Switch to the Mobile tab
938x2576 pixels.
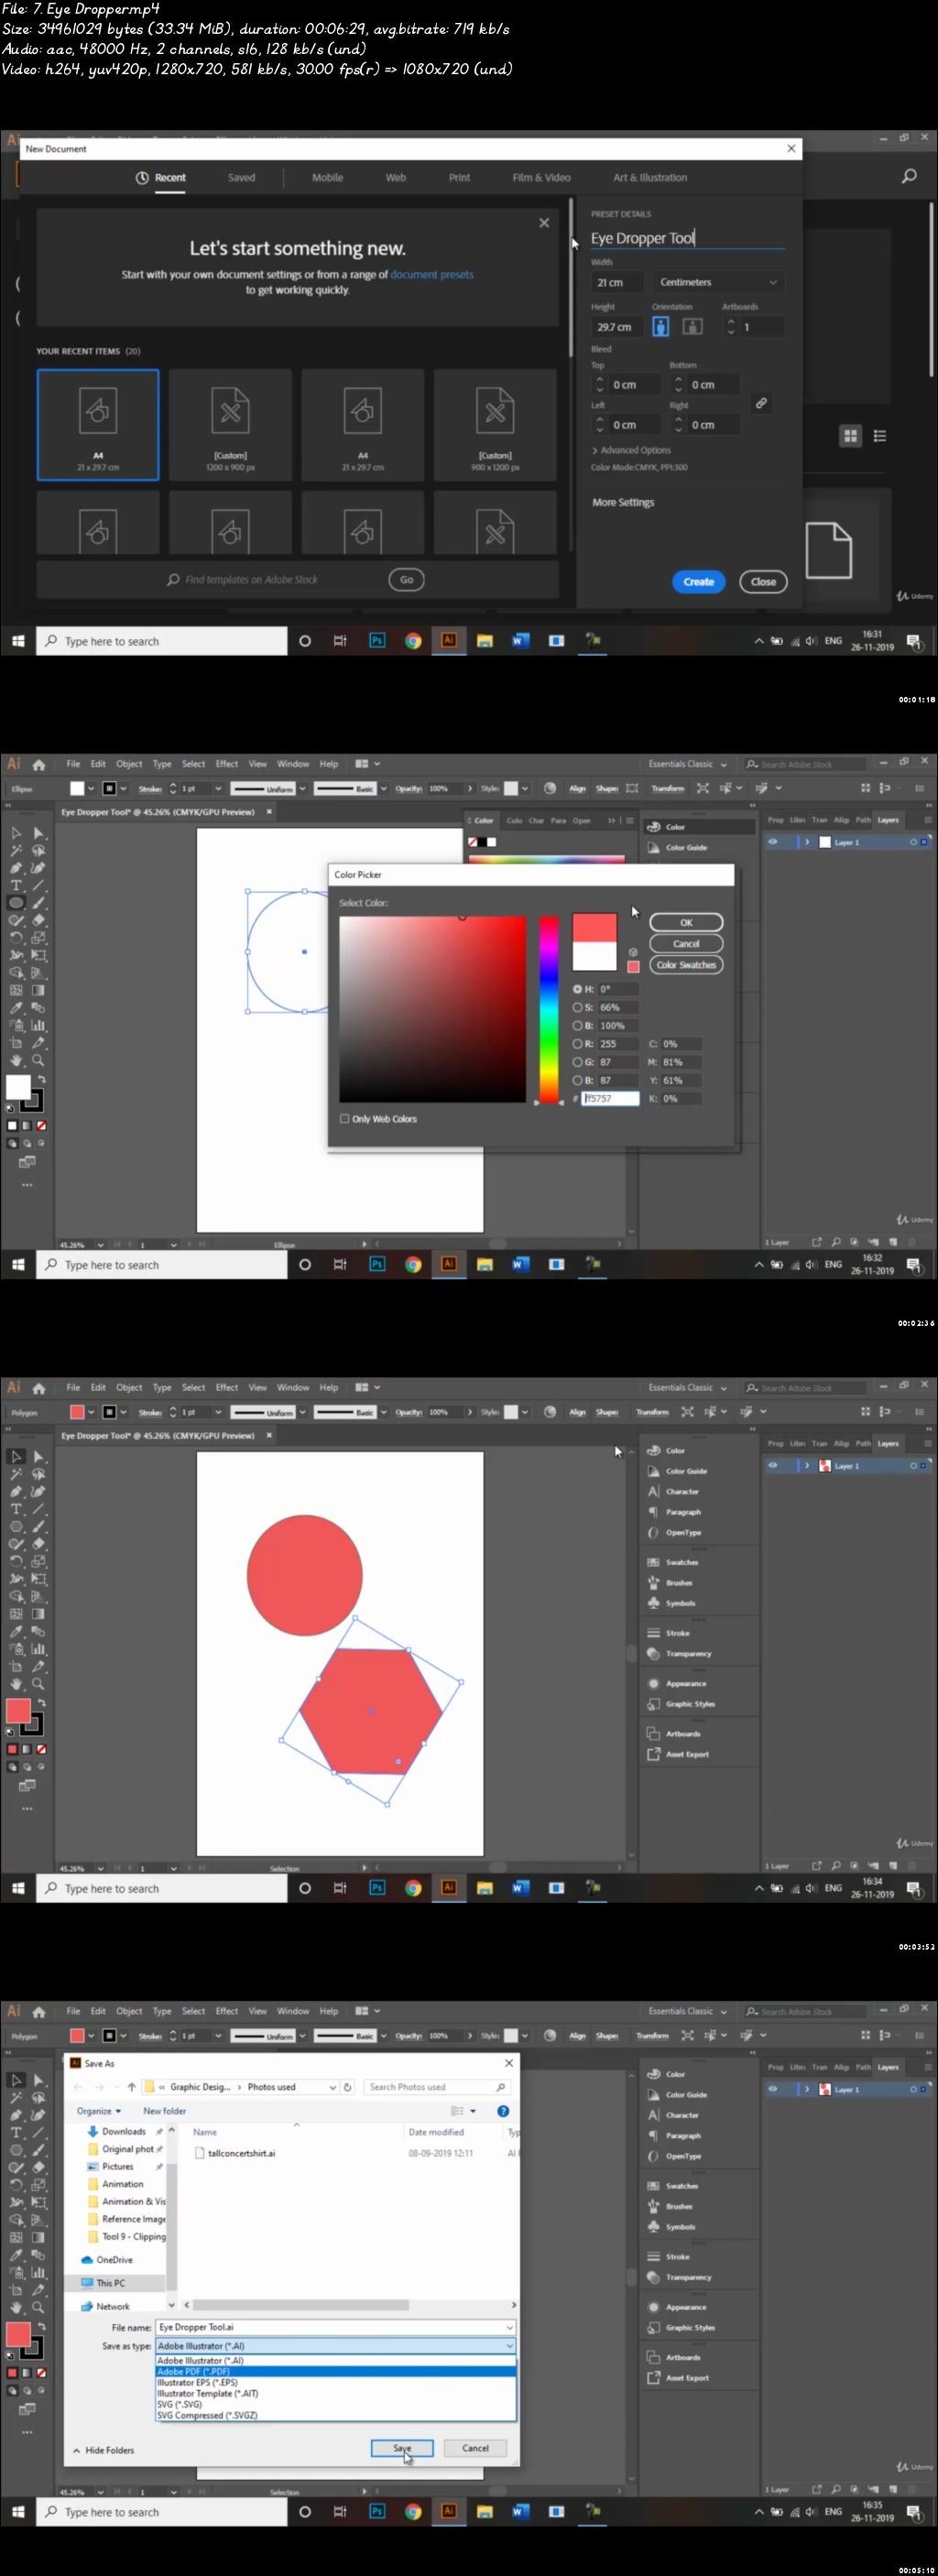(327, 178)
